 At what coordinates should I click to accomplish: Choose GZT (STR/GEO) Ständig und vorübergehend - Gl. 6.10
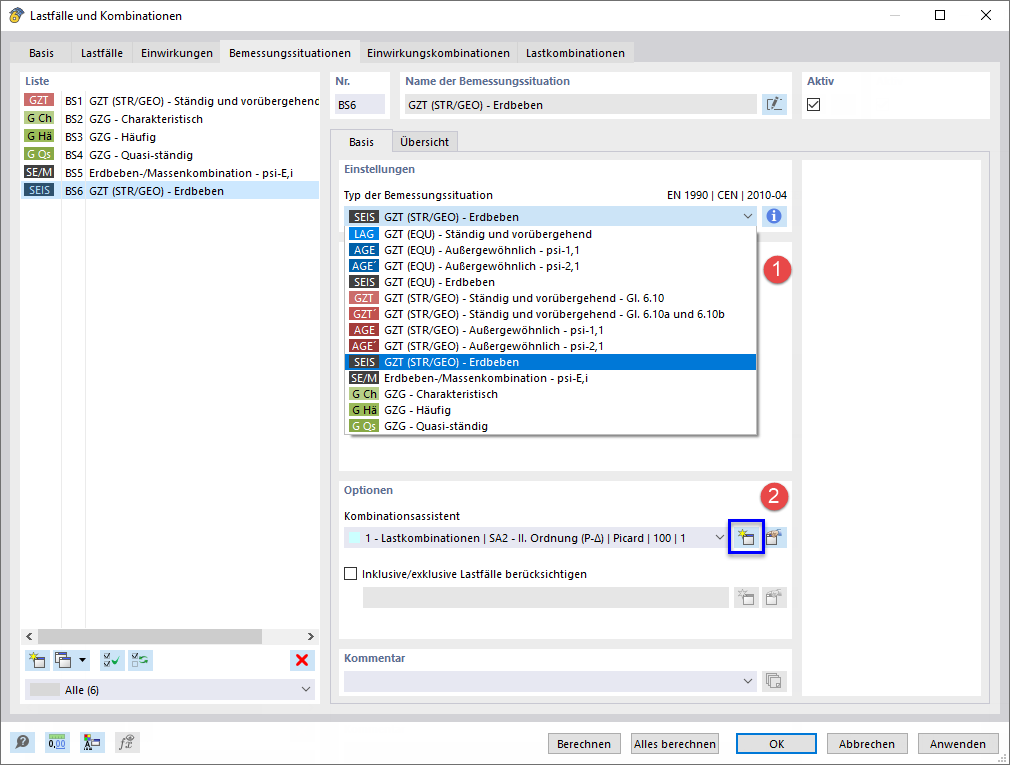(551, 298)
